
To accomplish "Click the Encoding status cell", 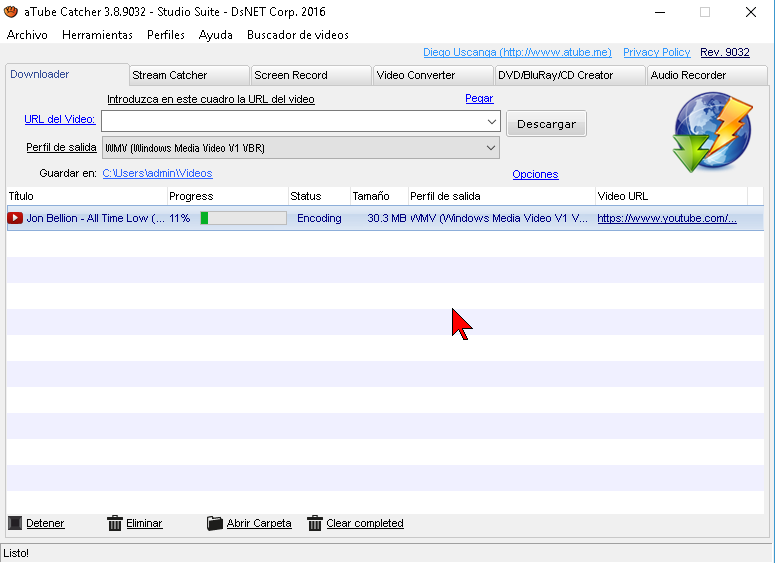I will [319, 218].
